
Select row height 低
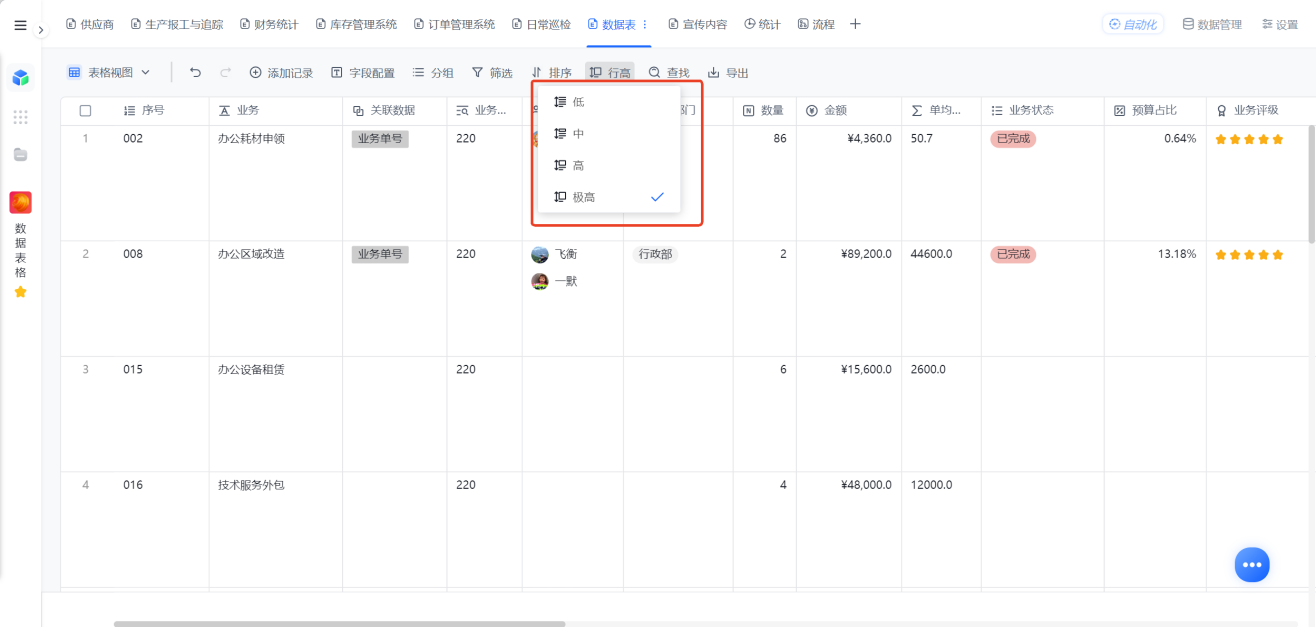tap(609, 102)
